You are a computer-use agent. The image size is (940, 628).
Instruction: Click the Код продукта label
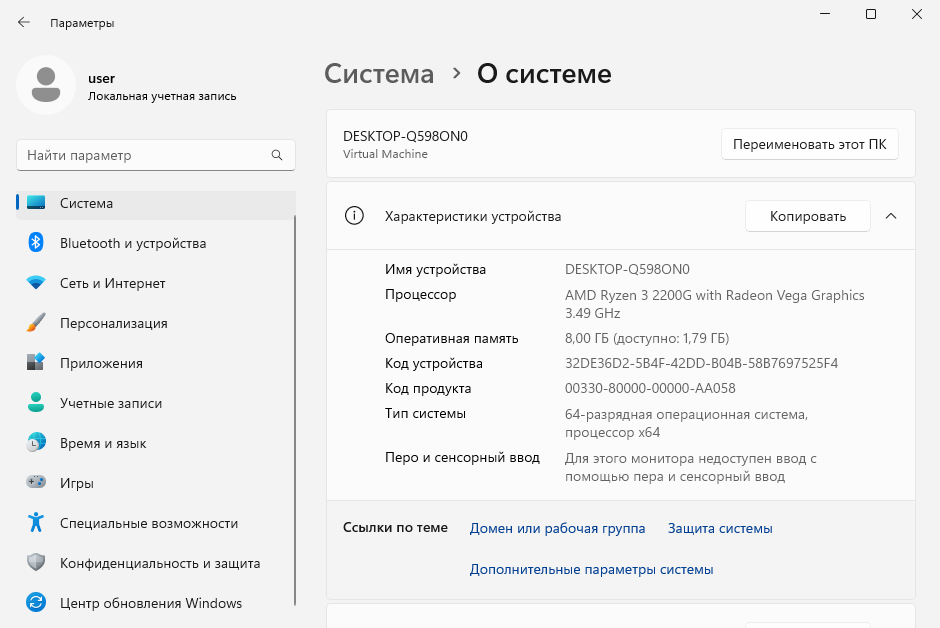tap(428, 388)
